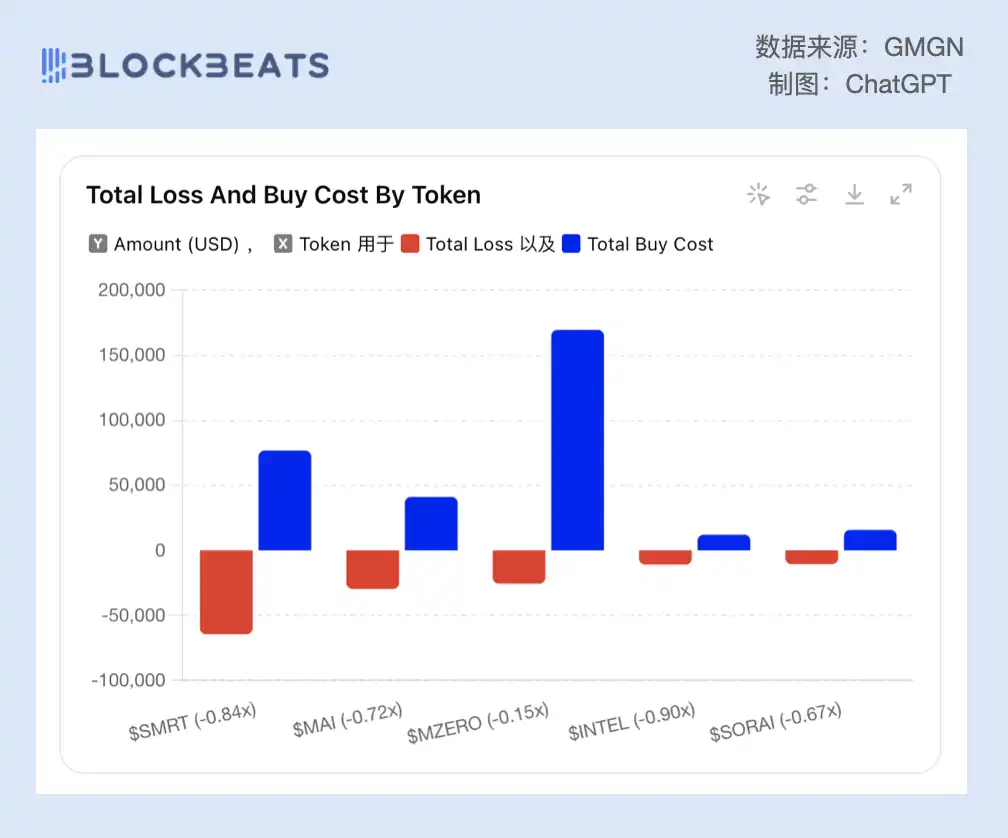This screenshot has width=1008, height=838.
Task: Select the Token axis label
Action: point(325,244)
